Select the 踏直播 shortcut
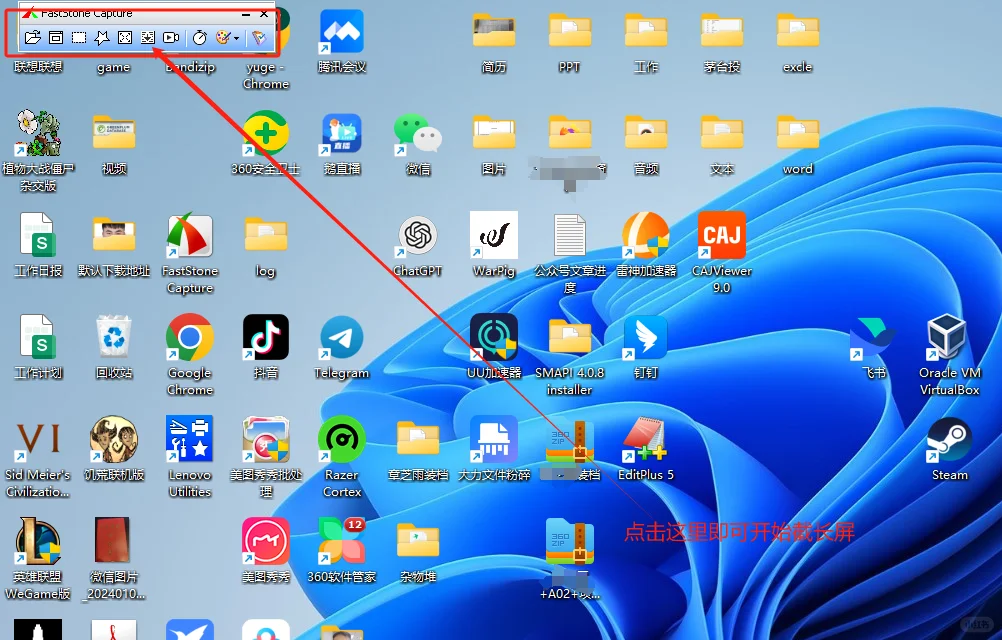This screenshot has height=640, width=1002. pos(342,144)
